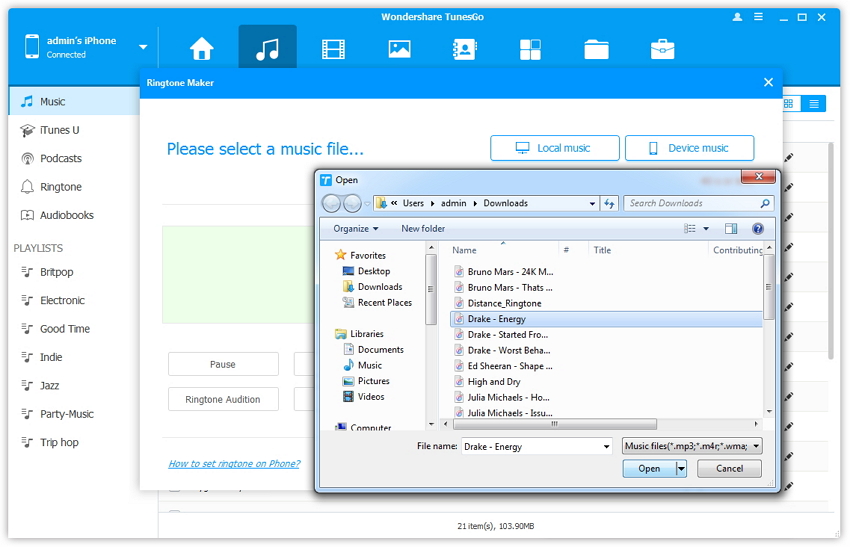The height and width of the screenshot is (547, 850).
Task: Open the Contacts address book icon
Action: coord(464,49)
